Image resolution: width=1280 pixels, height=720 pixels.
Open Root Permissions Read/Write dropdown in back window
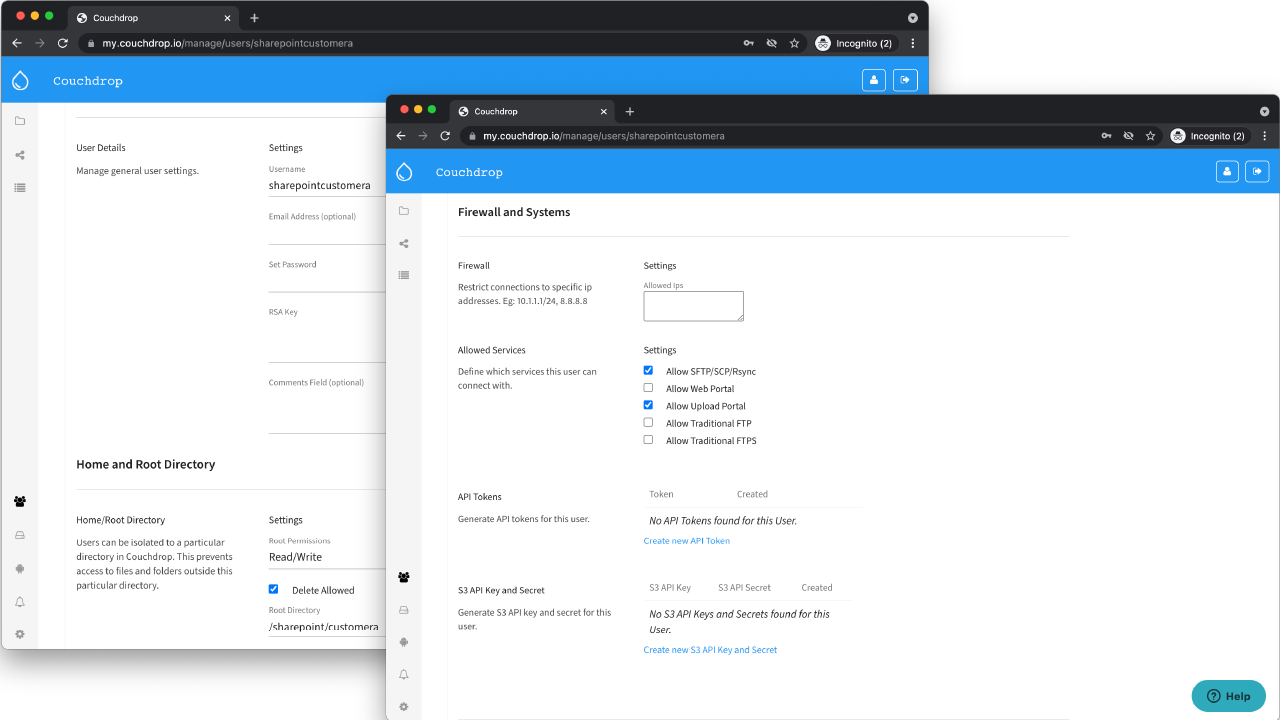(x=327, y=557)
